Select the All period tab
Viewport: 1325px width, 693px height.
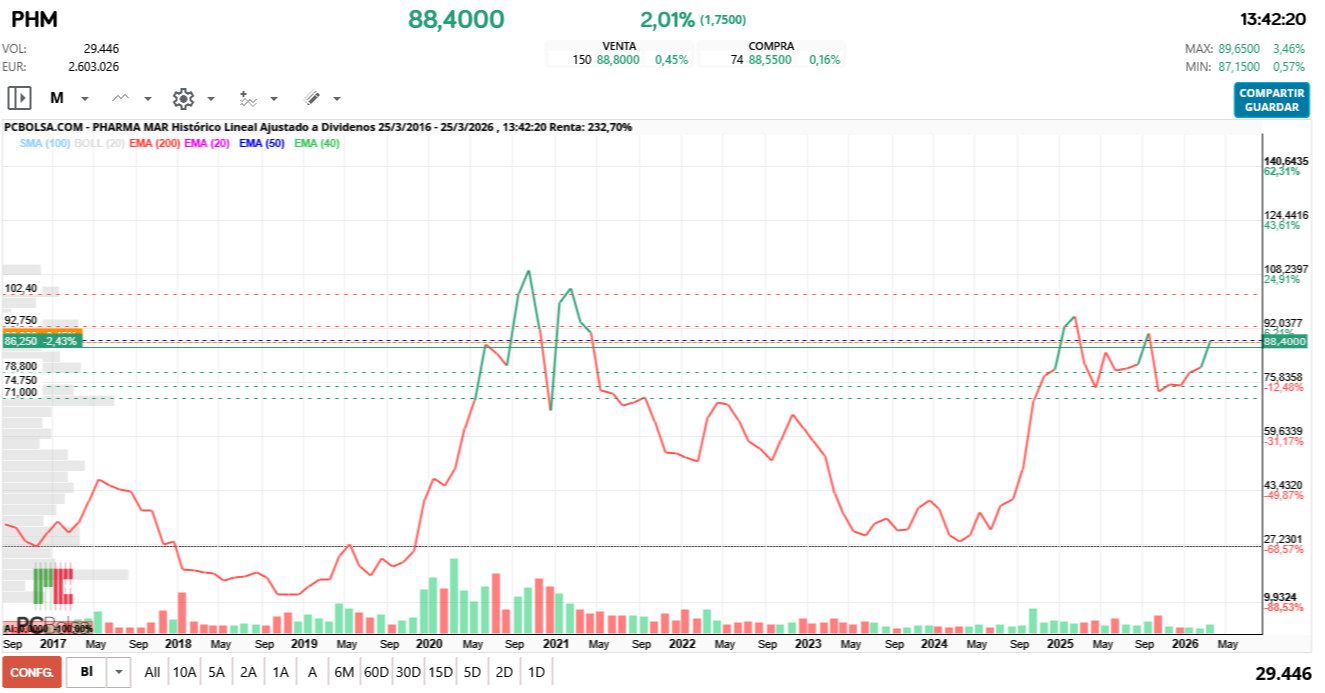[152, 671]
